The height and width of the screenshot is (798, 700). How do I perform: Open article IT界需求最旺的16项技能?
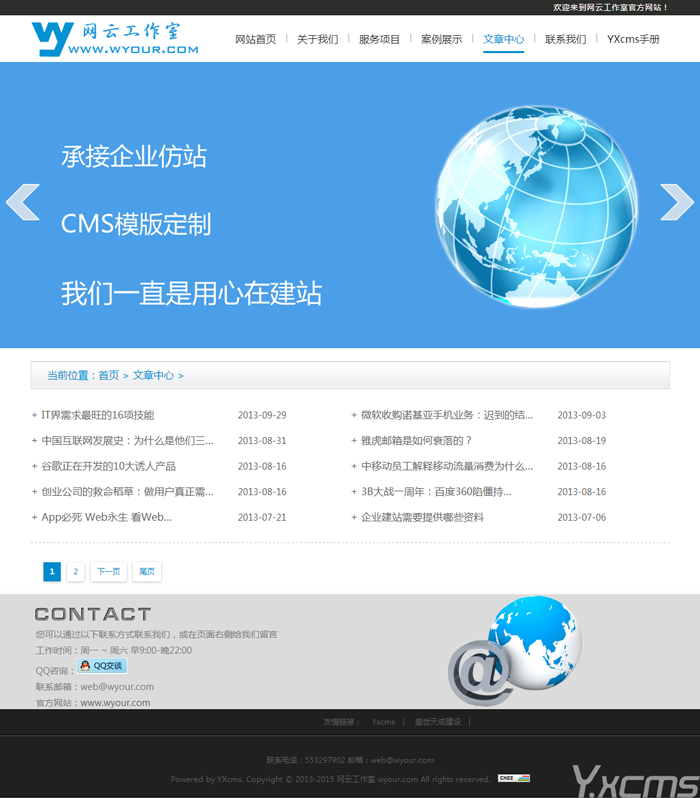click(98, 415)
